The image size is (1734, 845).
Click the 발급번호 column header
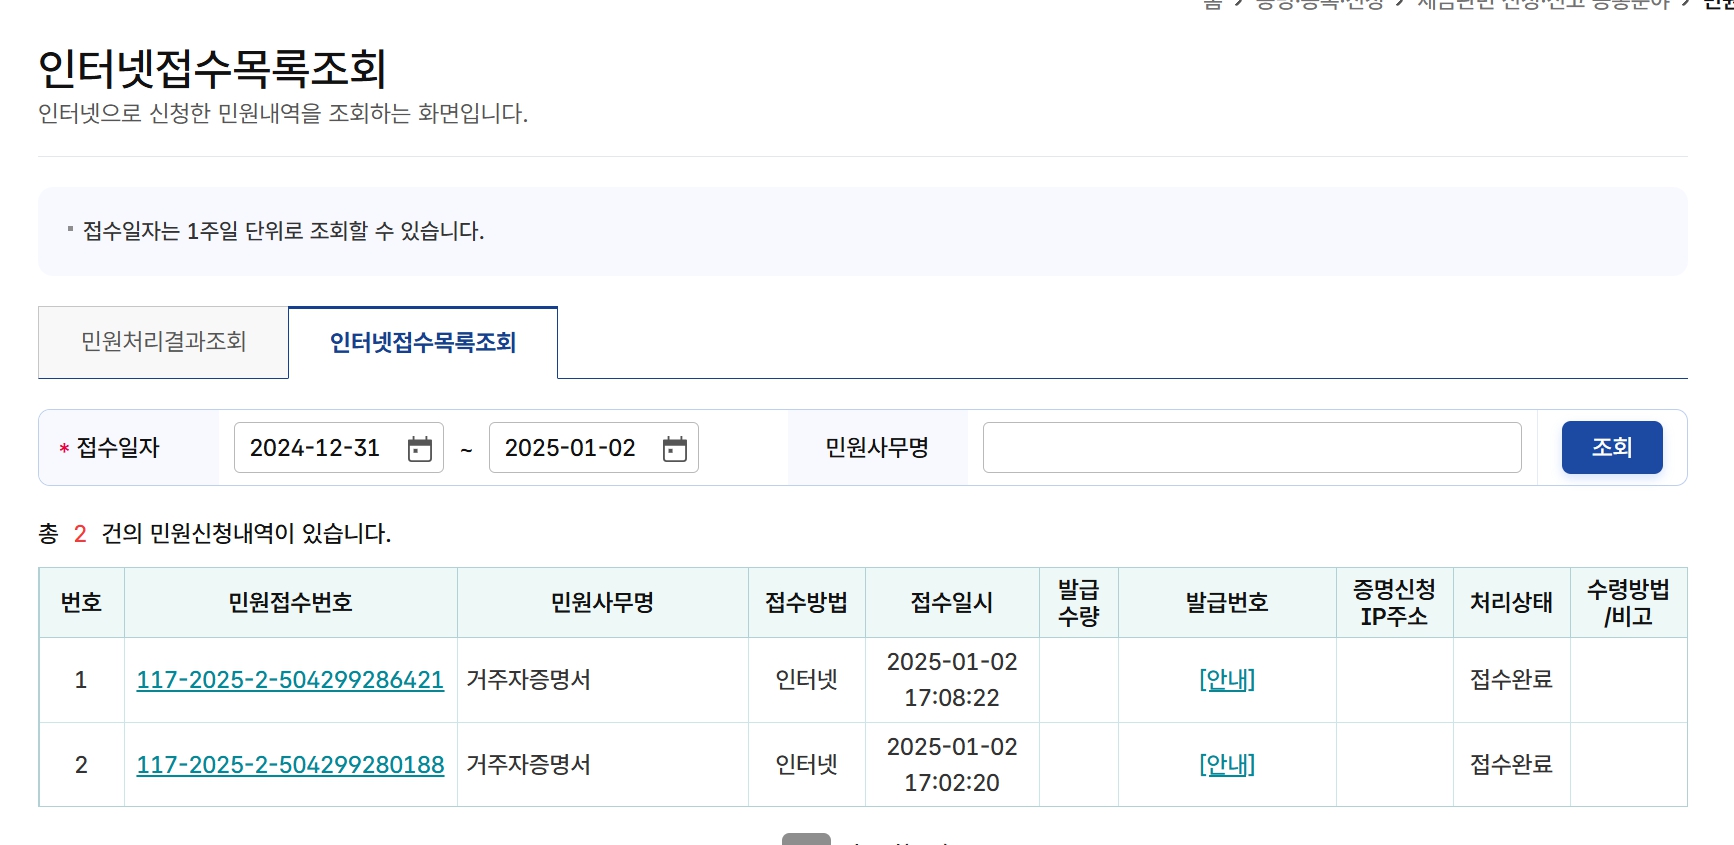point(1226,602)
